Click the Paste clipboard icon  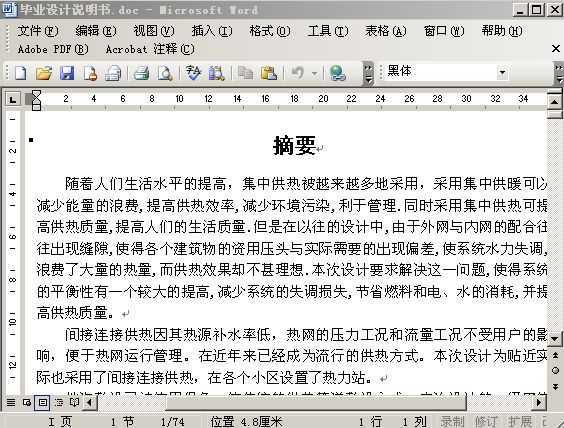pos(269,73)
